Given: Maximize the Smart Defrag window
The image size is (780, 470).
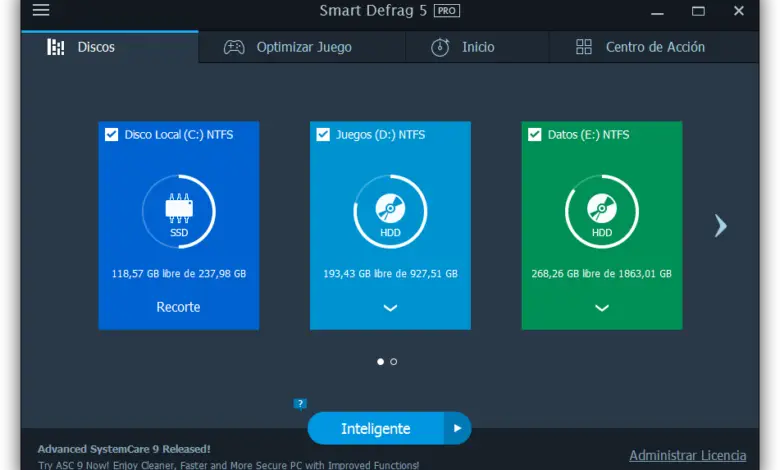Looking at the screenshot, I should click(698, 11).
